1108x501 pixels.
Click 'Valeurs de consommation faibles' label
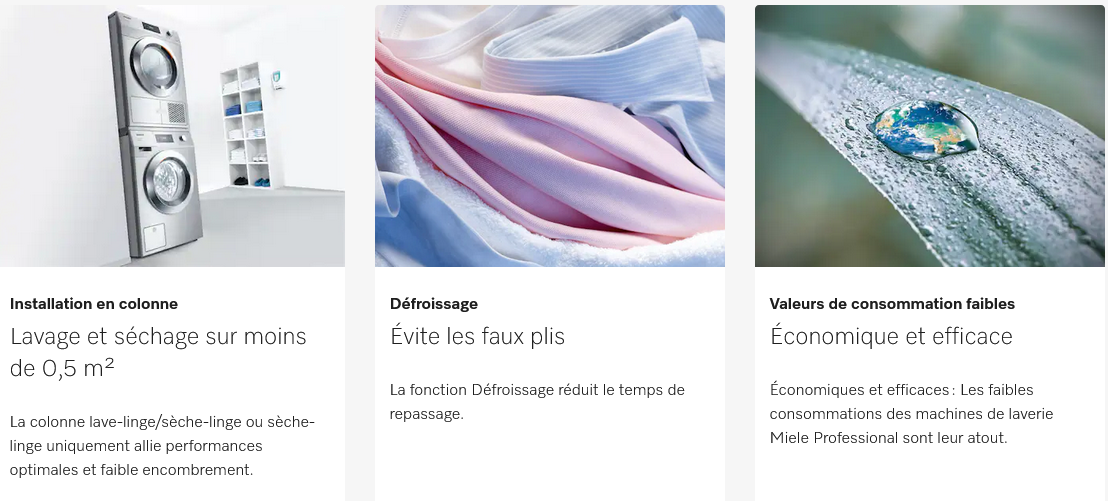pyautogui.click(x=892, y=304)
